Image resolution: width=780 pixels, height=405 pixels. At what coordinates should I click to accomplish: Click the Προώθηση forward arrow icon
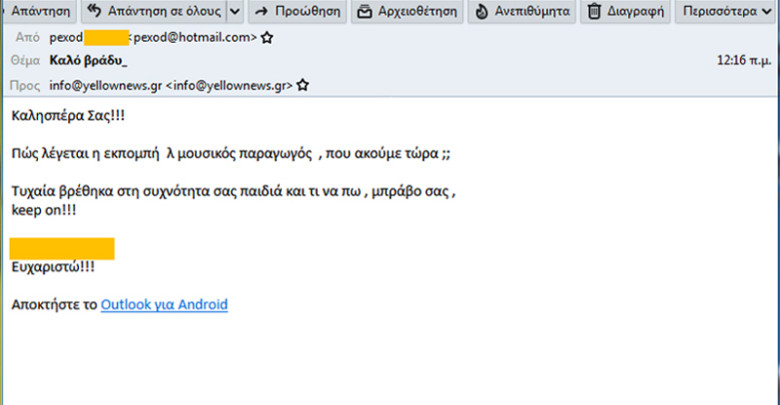click(x=262, y=12)
